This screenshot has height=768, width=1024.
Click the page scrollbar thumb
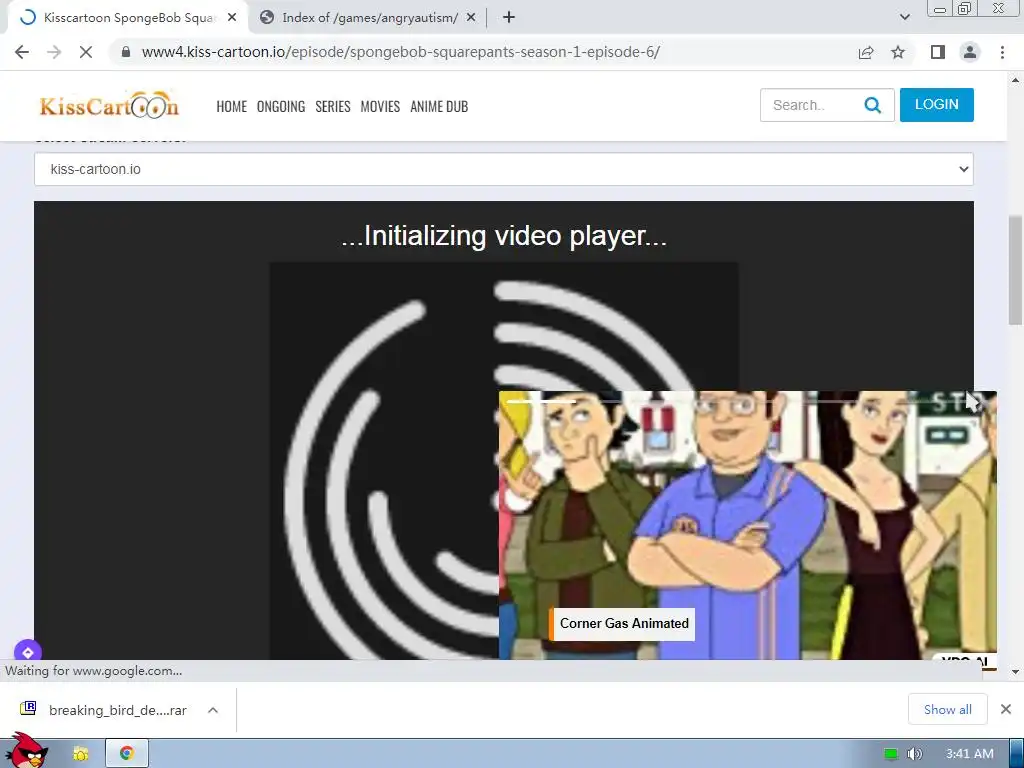[x=1015, y=270]
